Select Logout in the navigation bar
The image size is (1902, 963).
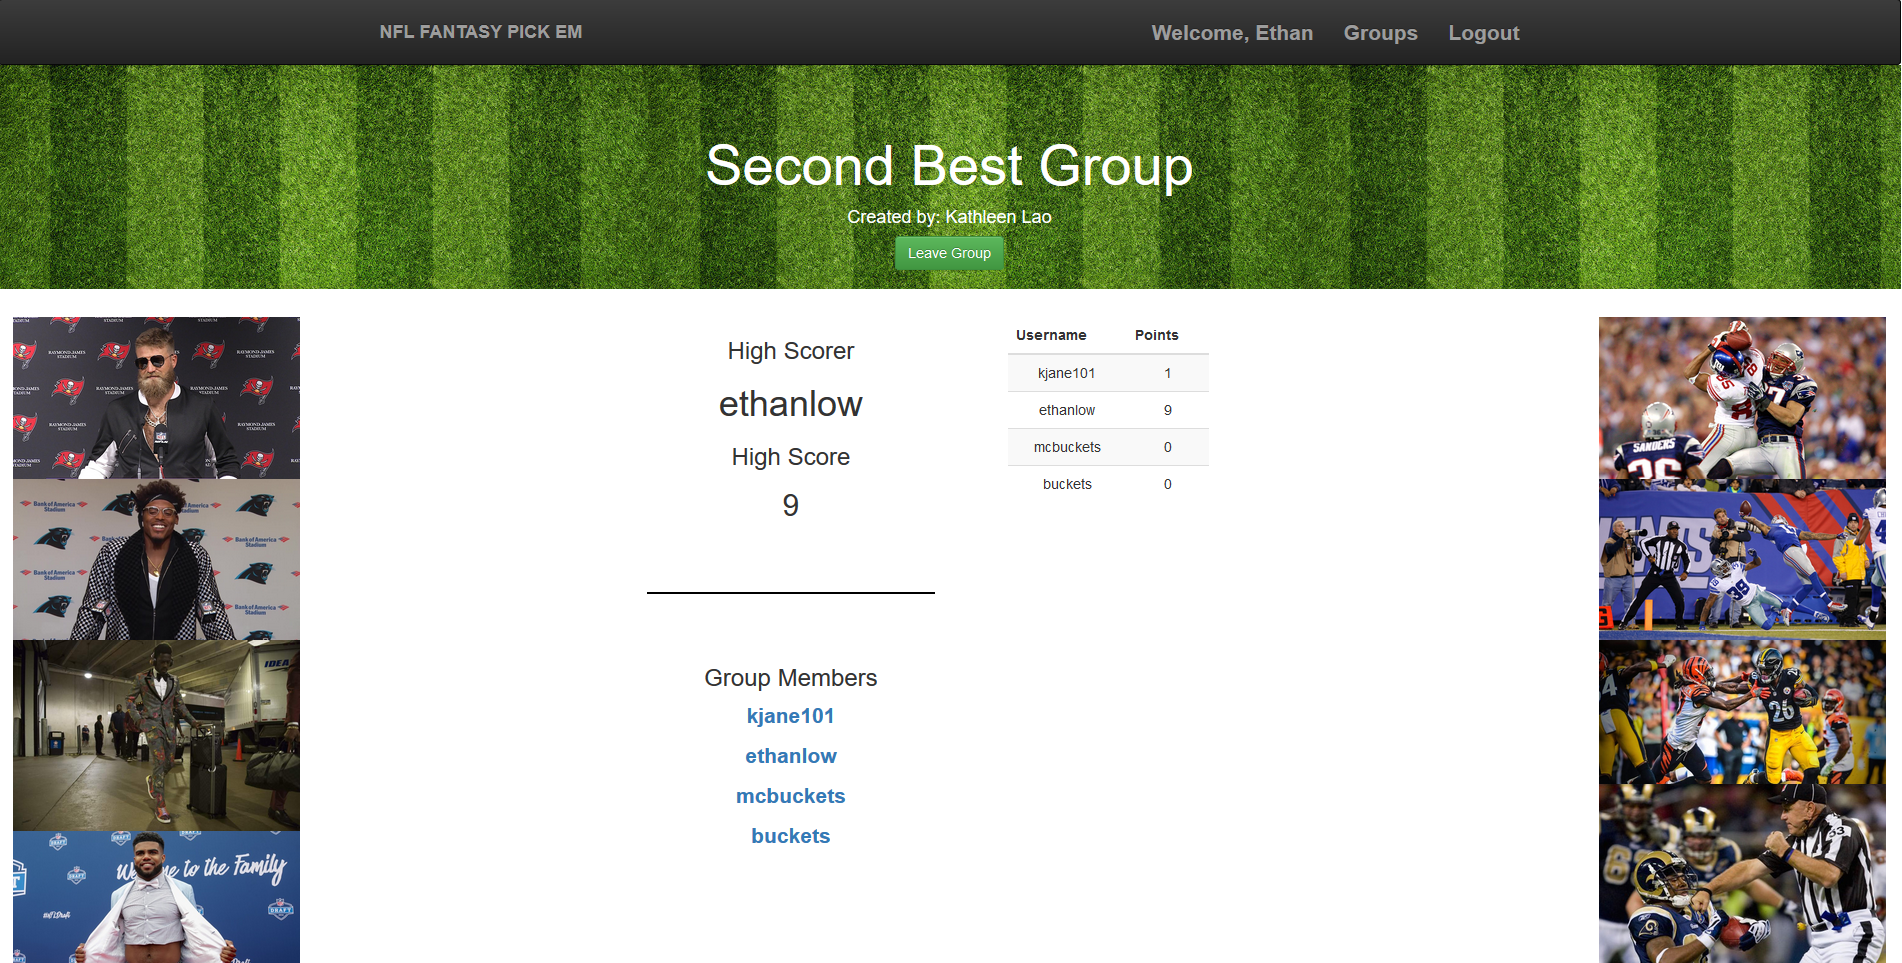1483,33
